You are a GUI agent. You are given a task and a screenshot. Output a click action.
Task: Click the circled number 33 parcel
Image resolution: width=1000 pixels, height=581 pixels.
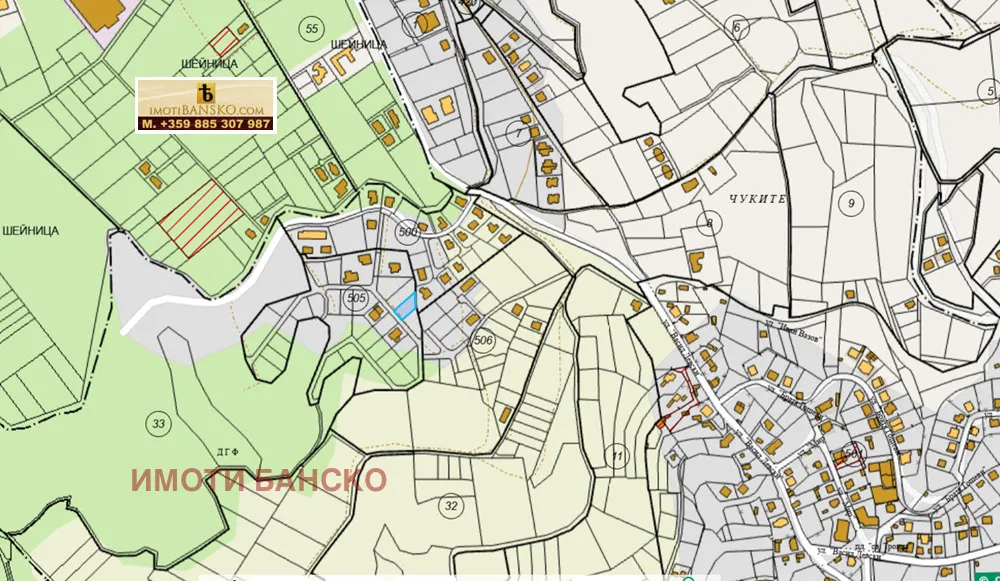(x=158, y=422)
